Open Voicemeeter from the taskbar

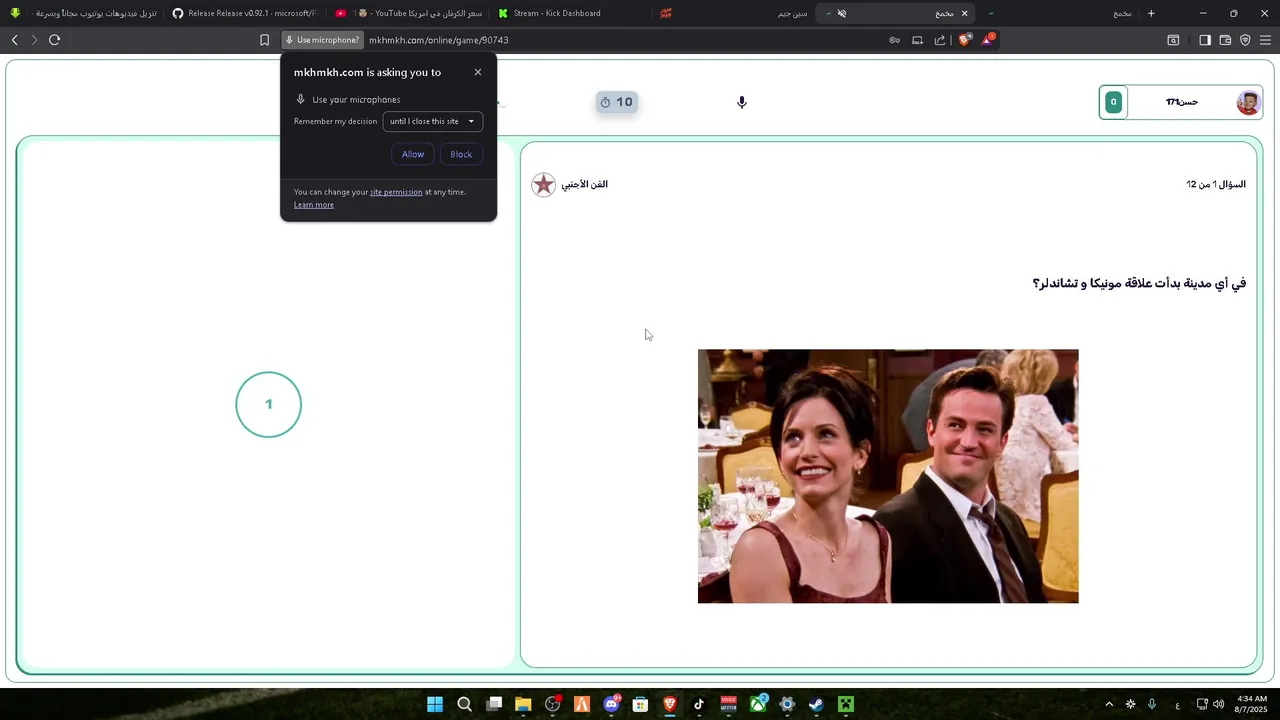tap(728, 704)
